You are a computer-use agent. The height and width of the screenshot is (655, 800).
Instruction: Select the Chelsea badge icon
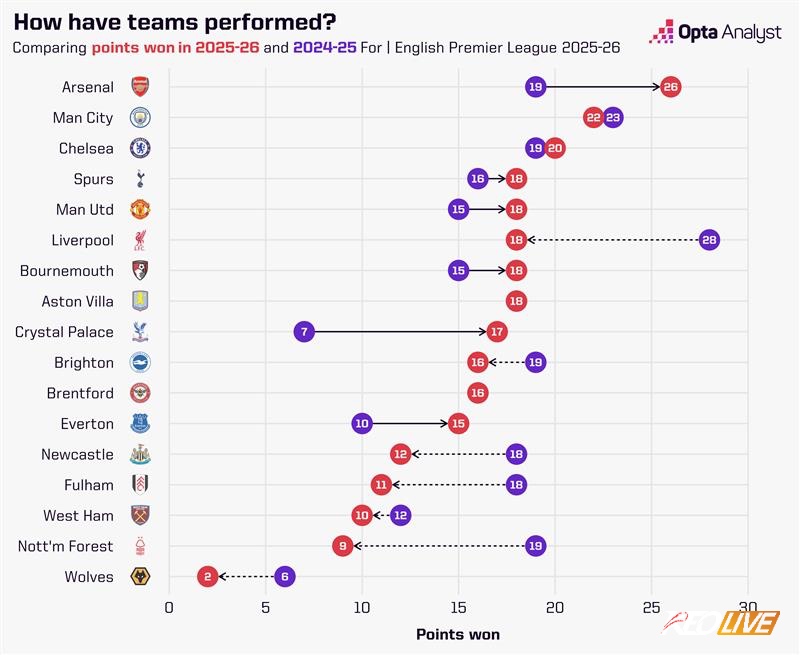[x=140, y=148]
